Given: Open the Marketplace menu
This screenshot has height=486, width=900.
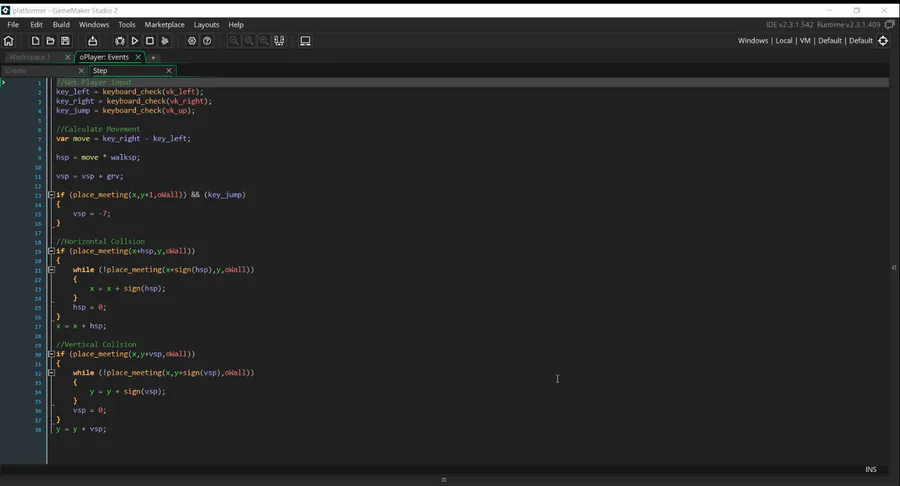Looking at the screenshot, I should tap(164, 25).
